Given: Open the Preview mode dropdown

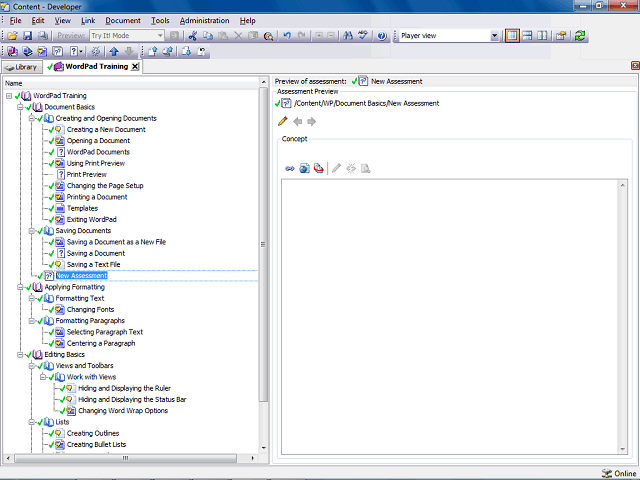Looking at the screenshot, I should 160,36.
